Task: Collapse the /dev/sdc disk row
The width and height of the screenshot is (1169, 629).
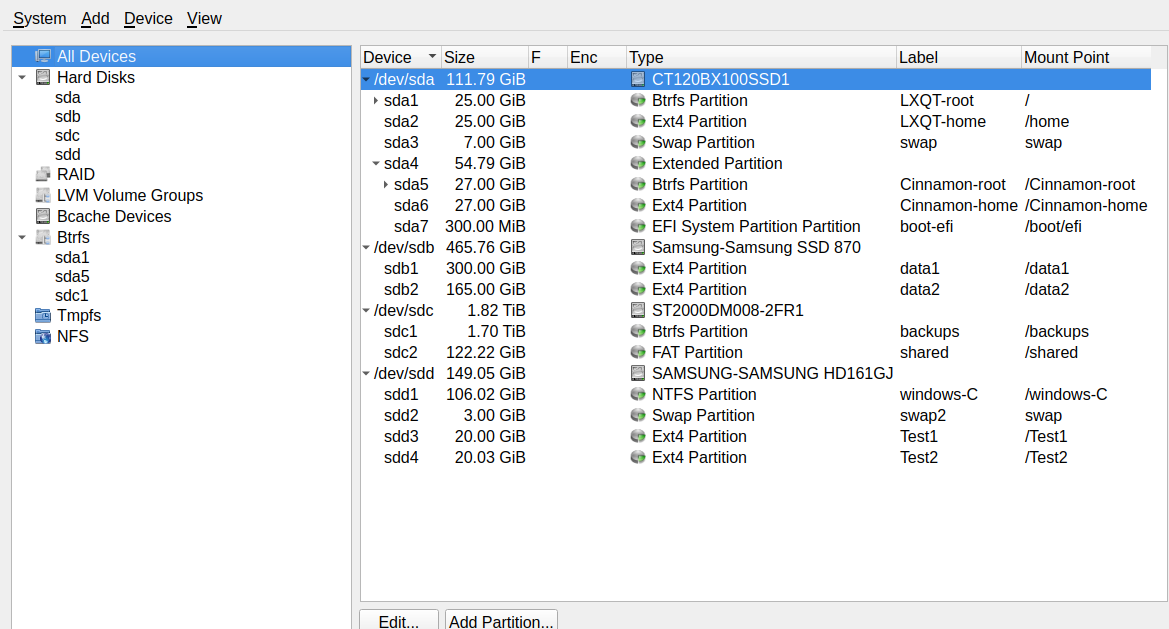Action: pos(366,311)
